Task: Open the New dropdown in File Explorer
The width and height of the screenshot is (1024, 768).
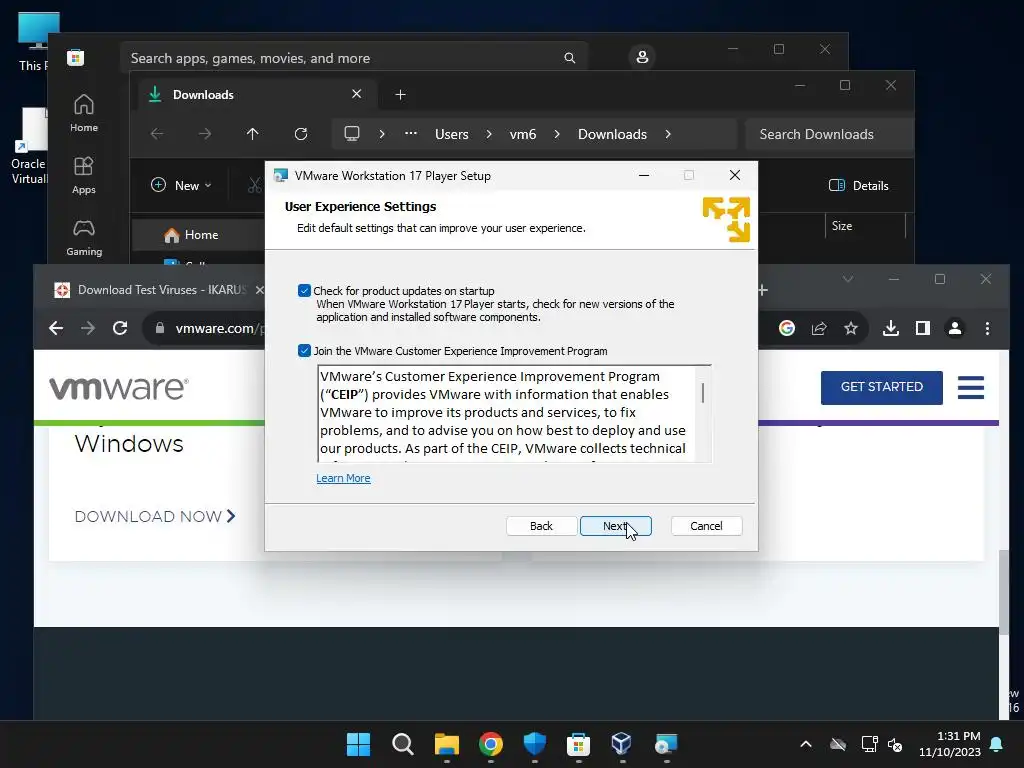Action: 181,185
